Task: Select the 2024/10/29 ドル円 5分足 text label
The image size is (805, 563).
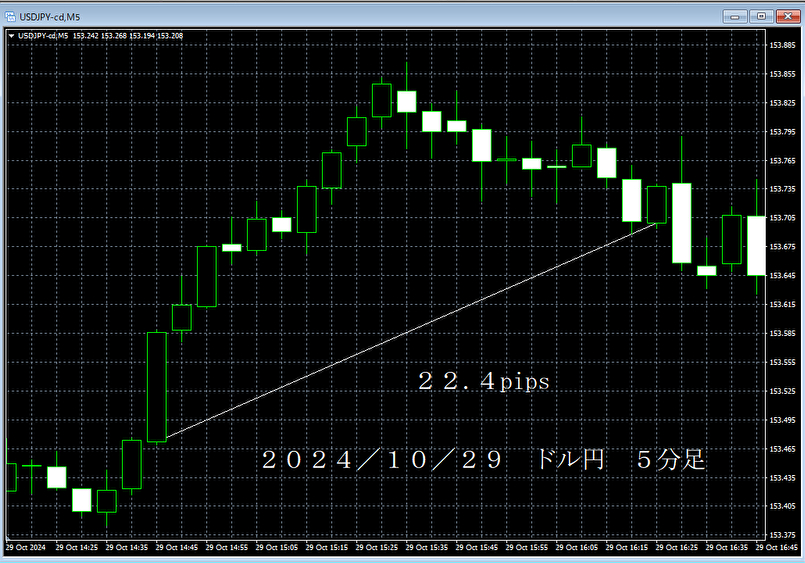Action: [x=483, y=459]
